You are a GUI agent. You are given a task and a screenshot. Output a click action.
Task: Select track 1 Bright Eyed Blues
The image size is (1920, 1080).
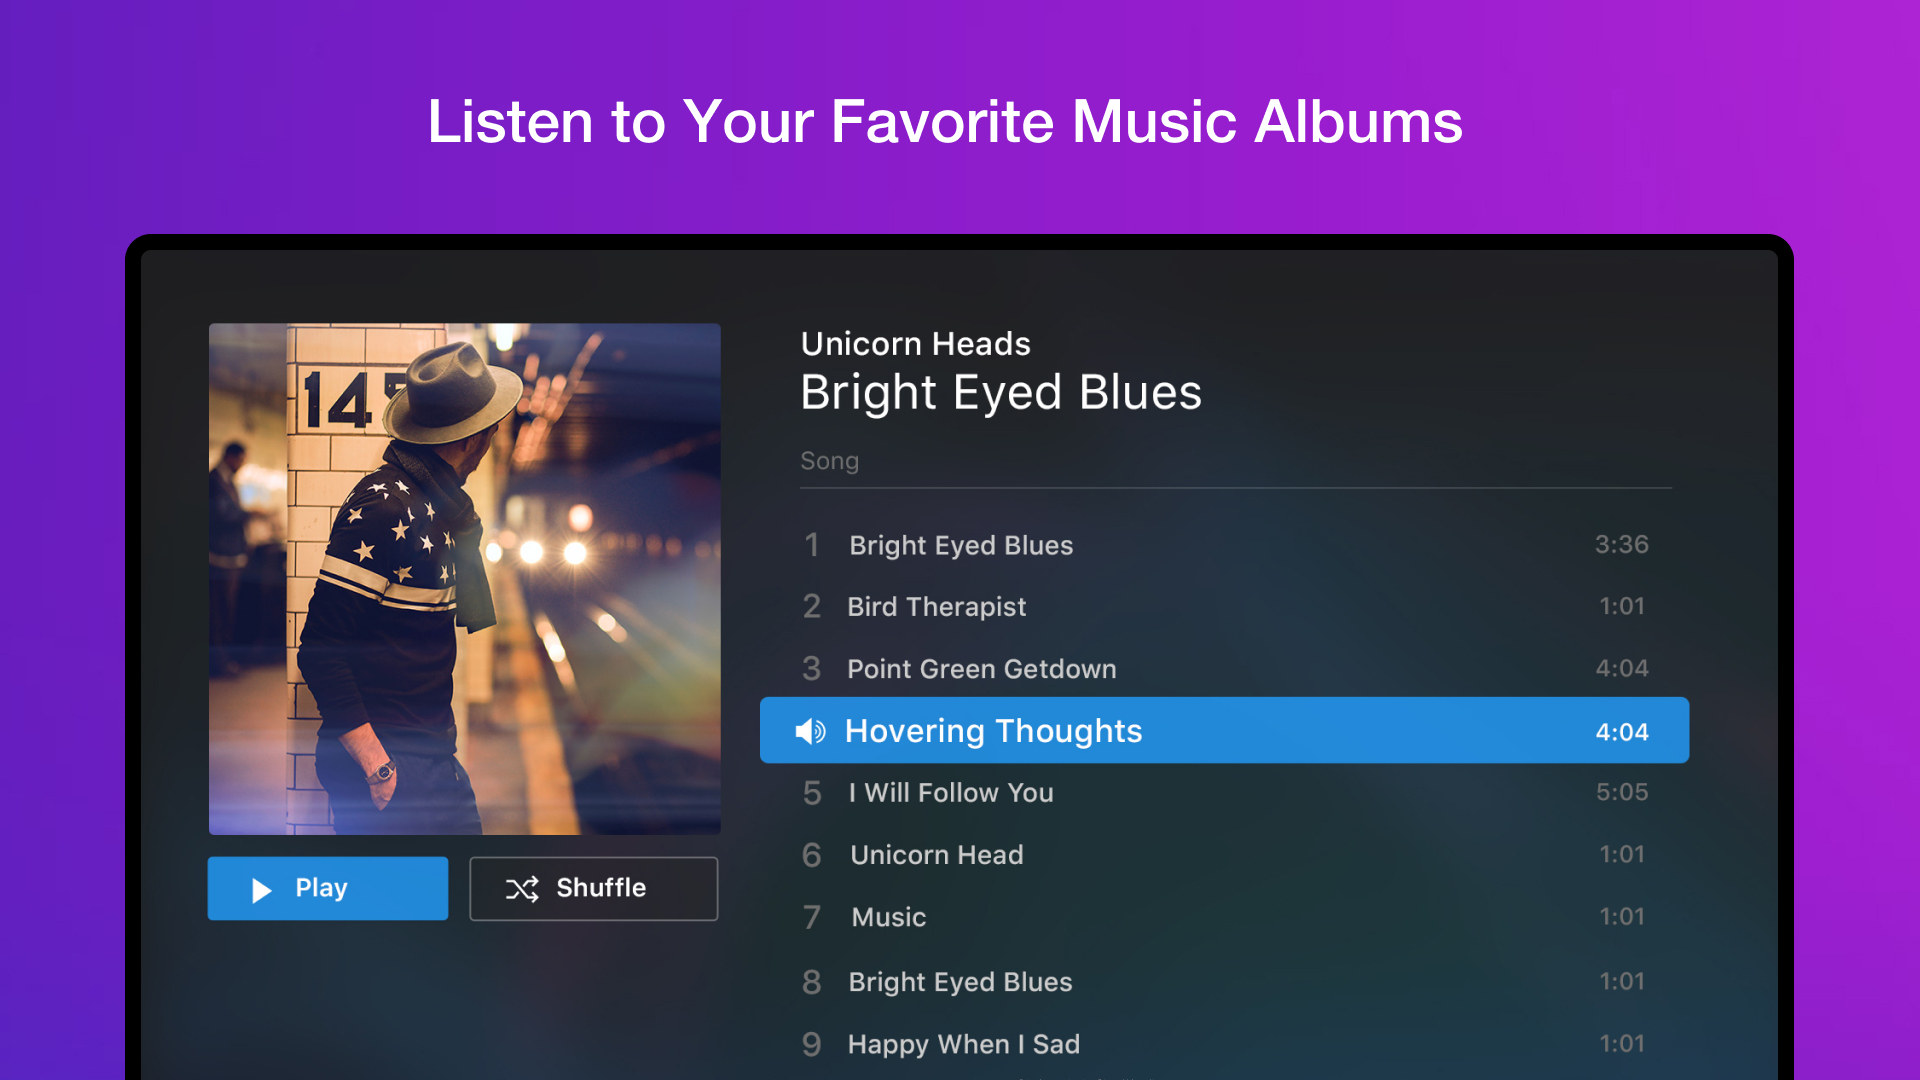[x=960, y=545]
